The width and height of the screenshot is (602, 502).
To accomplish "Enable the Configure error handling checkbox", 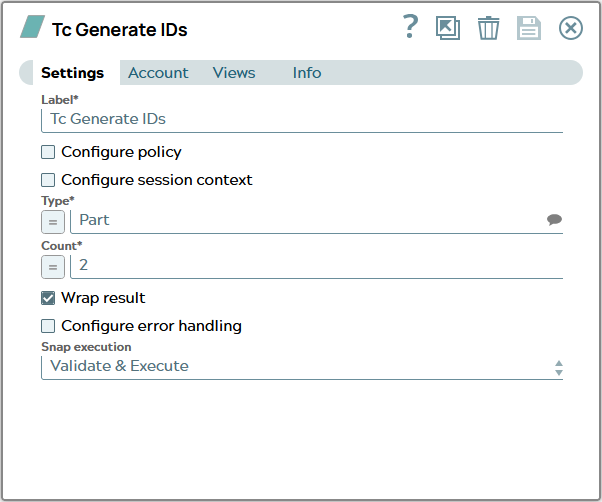I will point(48,326).
